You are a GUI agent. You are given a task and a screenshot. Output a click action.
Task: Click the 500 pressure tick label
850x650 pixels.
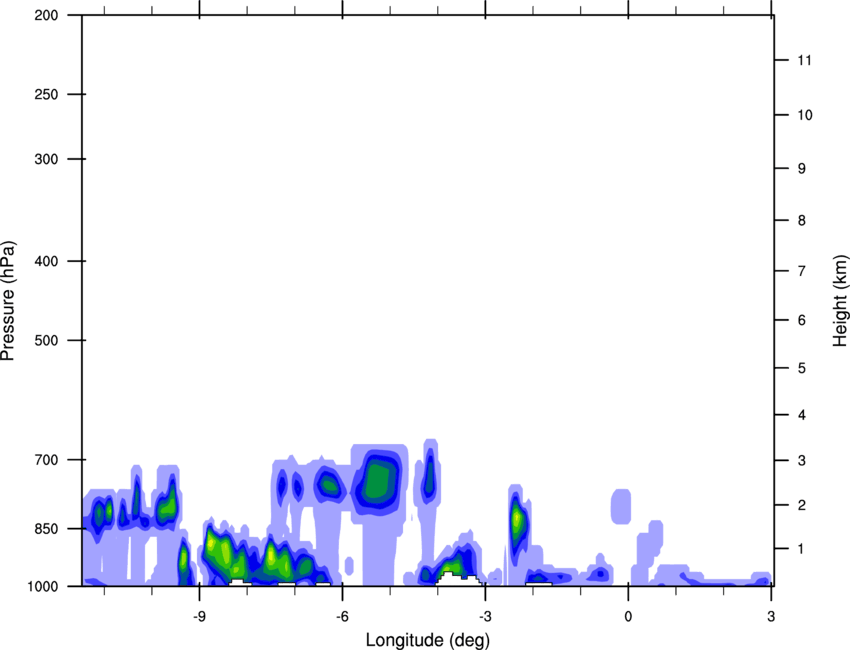pos(46,340)
